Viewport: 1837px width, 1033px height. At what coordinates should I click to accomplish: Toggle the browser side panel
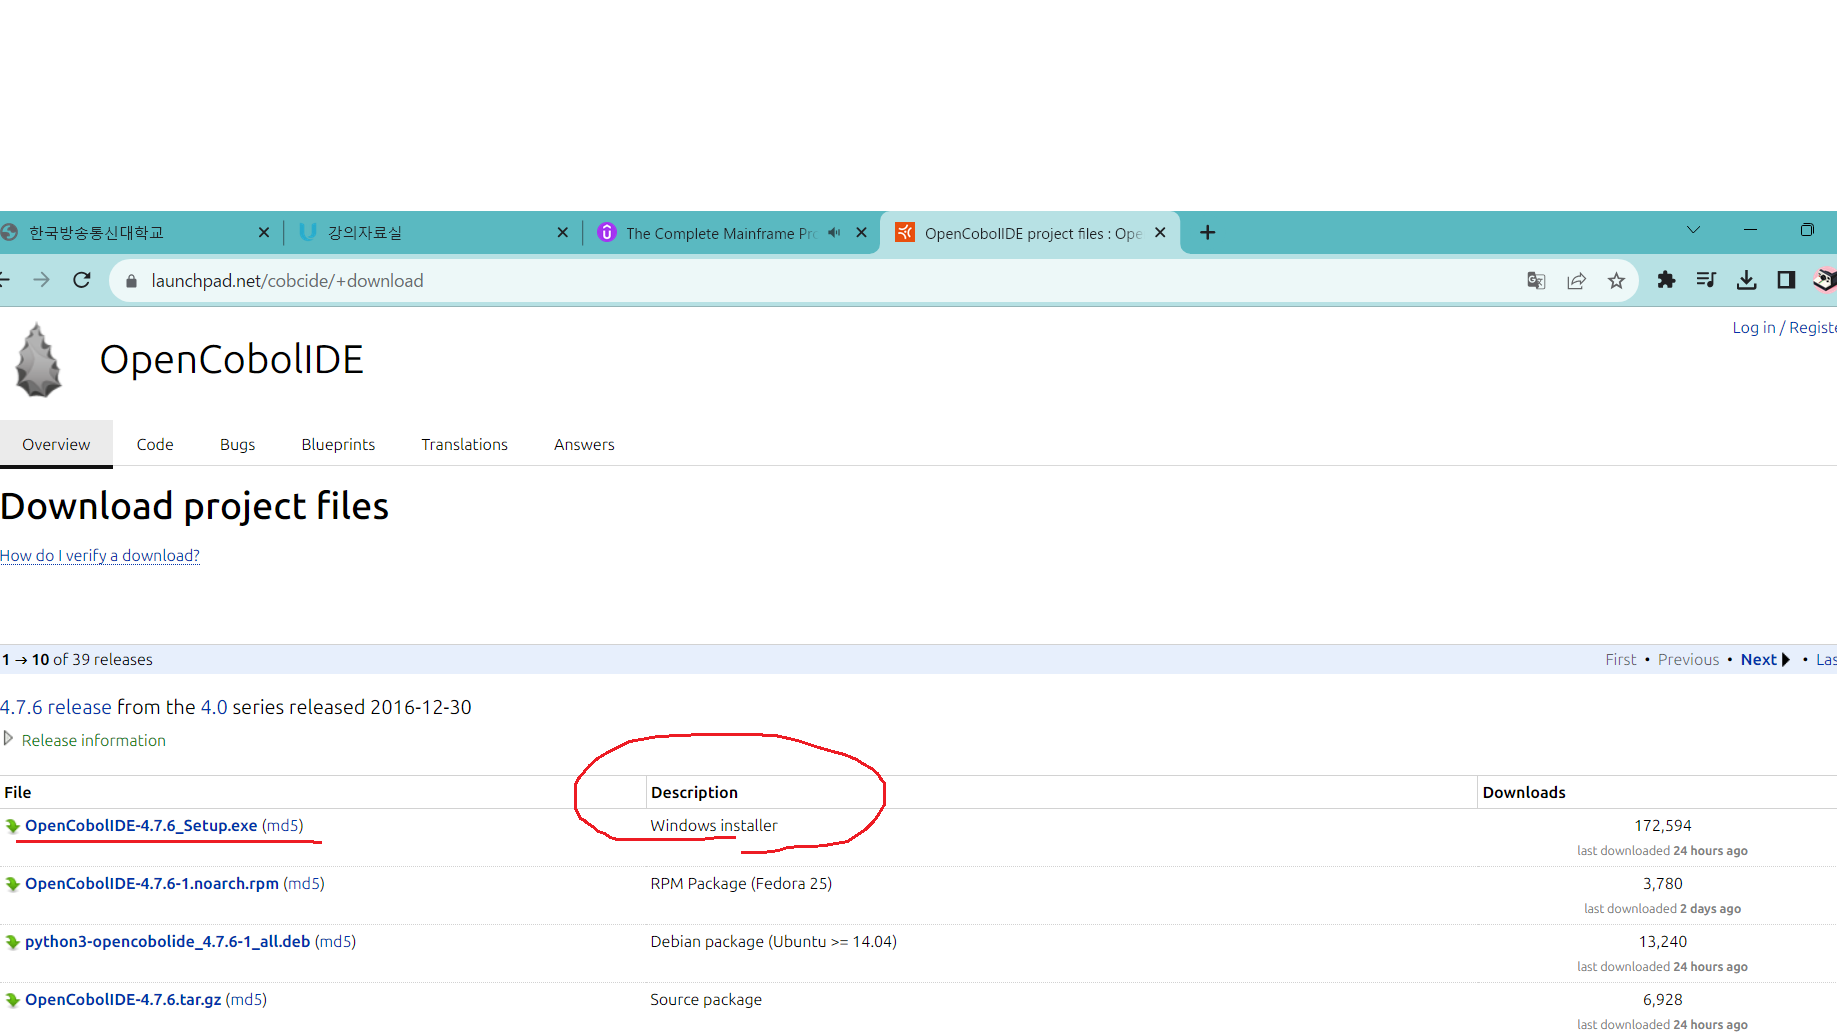pos(1786,281)
